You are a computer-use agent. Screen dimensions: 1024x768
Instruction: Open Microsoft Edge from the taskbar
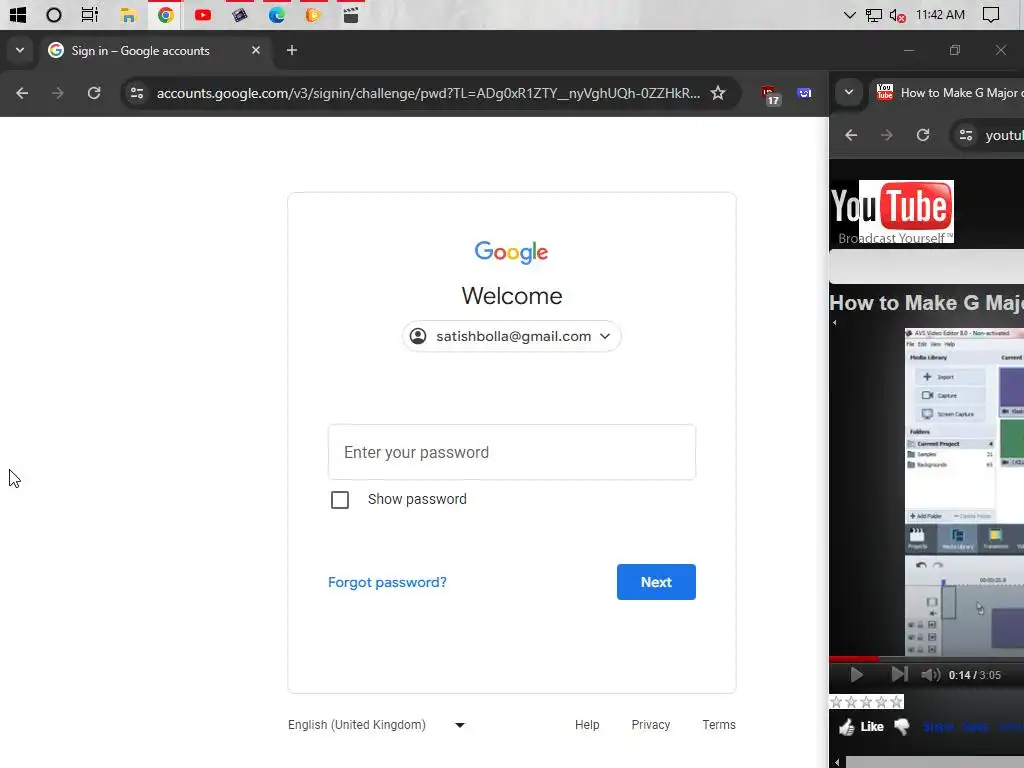click(x=277, y=14)
